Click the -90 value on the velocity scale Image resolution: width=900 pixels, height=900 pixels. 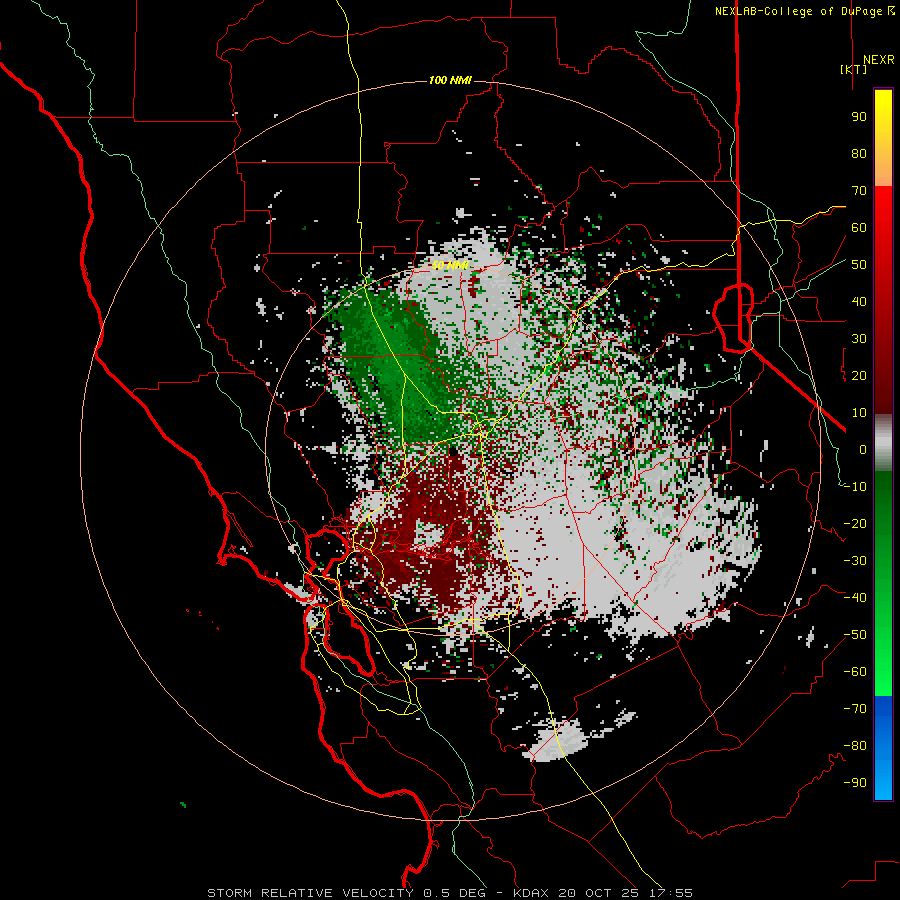click(855, 783)
